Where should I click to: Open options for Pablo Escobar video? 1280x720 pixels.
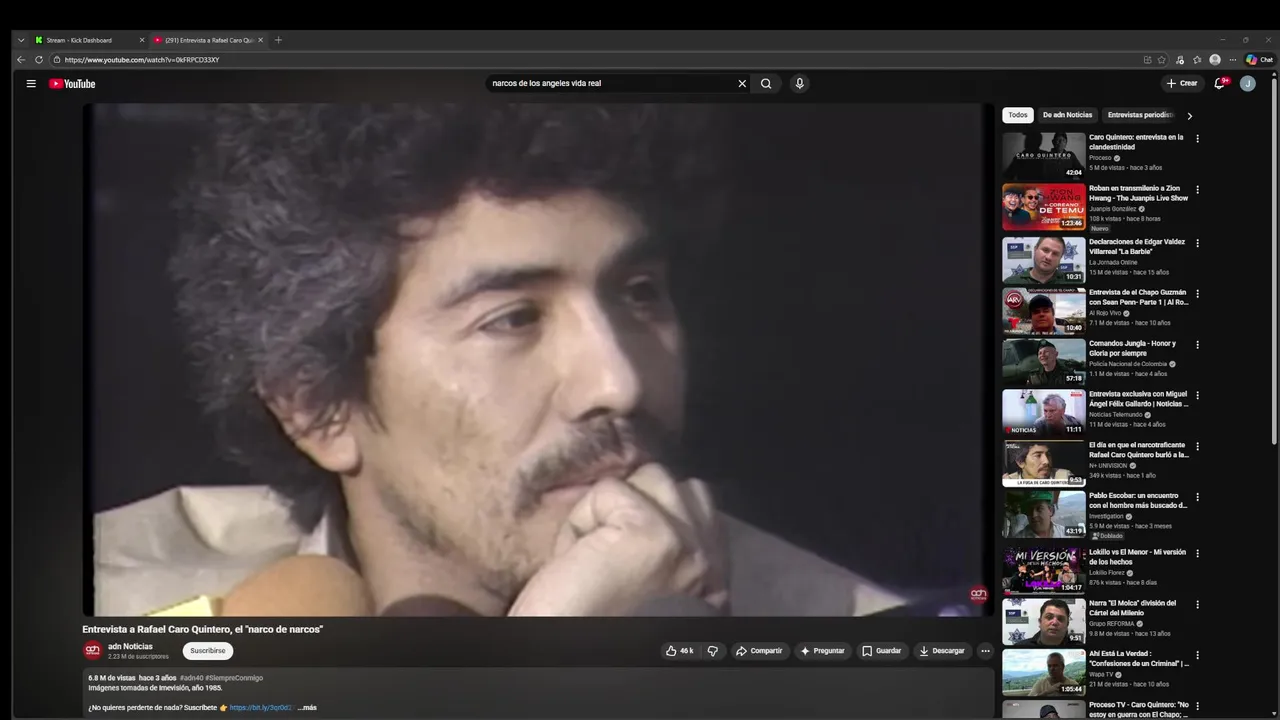tap(1197, 497)
